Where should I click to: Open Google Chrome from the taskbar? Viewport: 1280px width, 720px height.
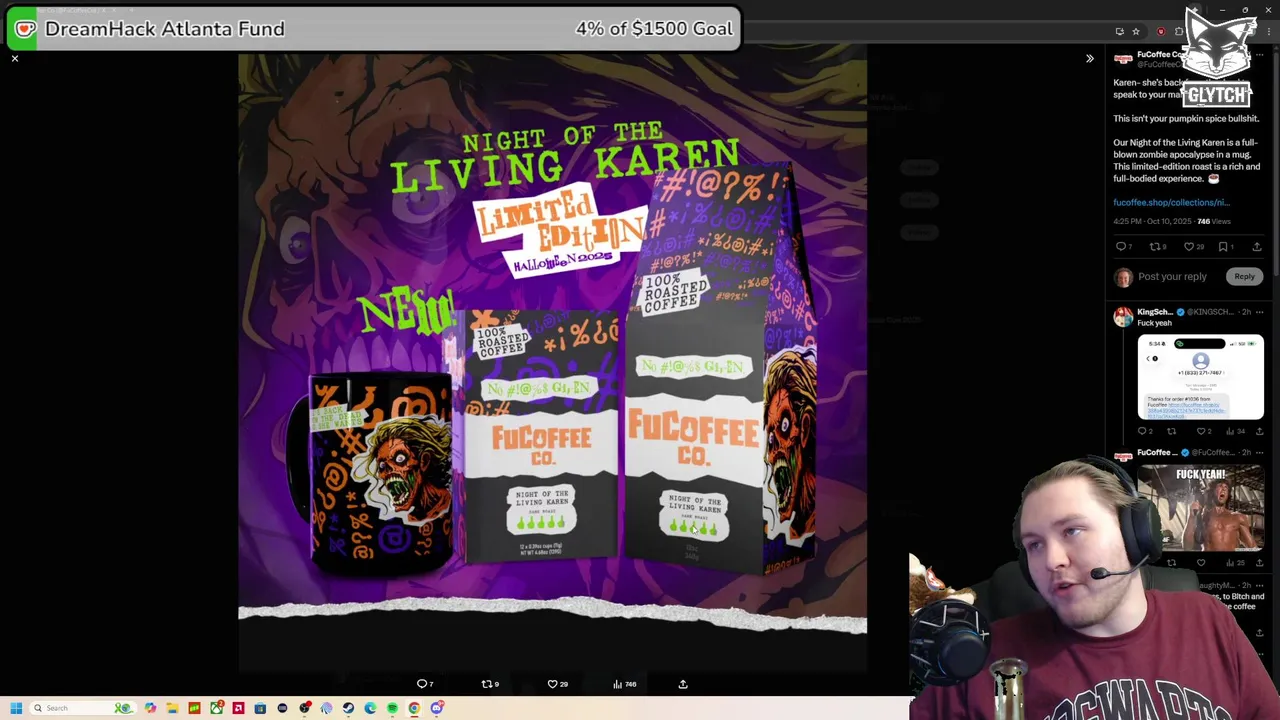[x=414, y=708]
